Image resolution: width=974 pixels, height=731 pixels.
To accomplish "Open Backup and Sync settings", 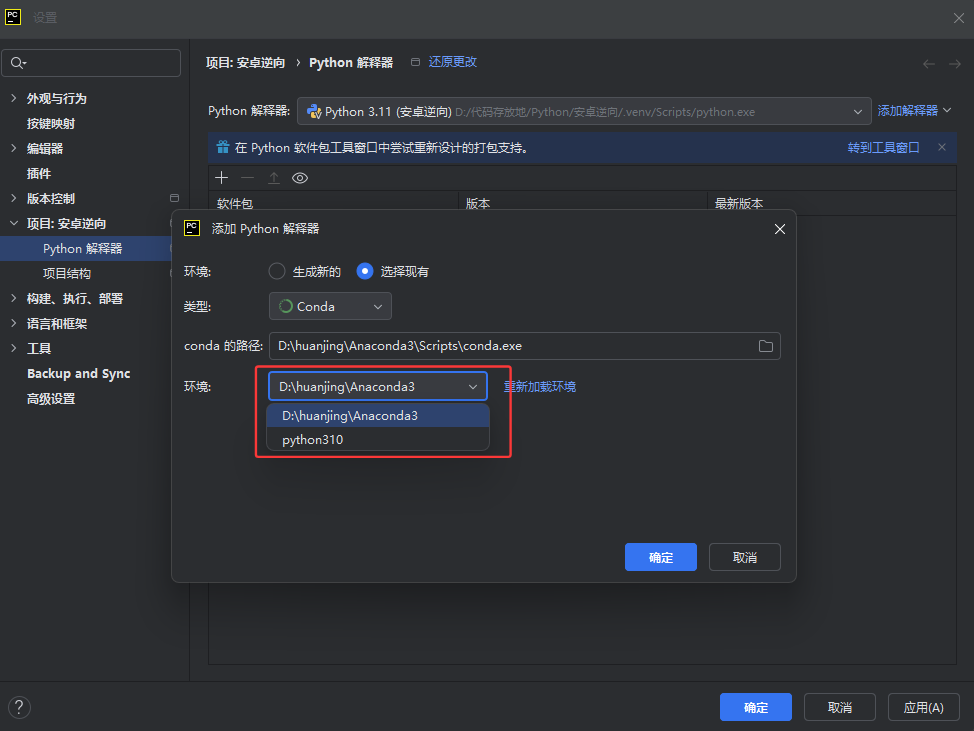I will coord(79,373).
